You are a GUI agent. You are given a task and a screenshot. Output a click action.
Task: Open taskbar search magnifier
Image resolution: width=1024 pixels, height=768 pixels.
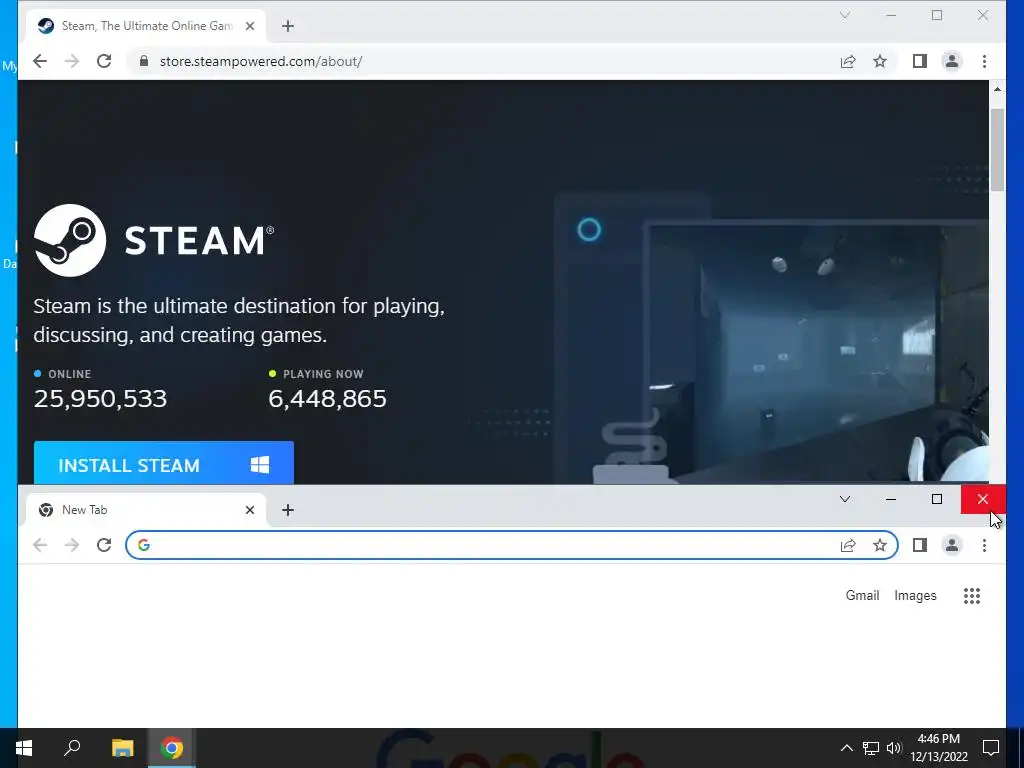72,748
